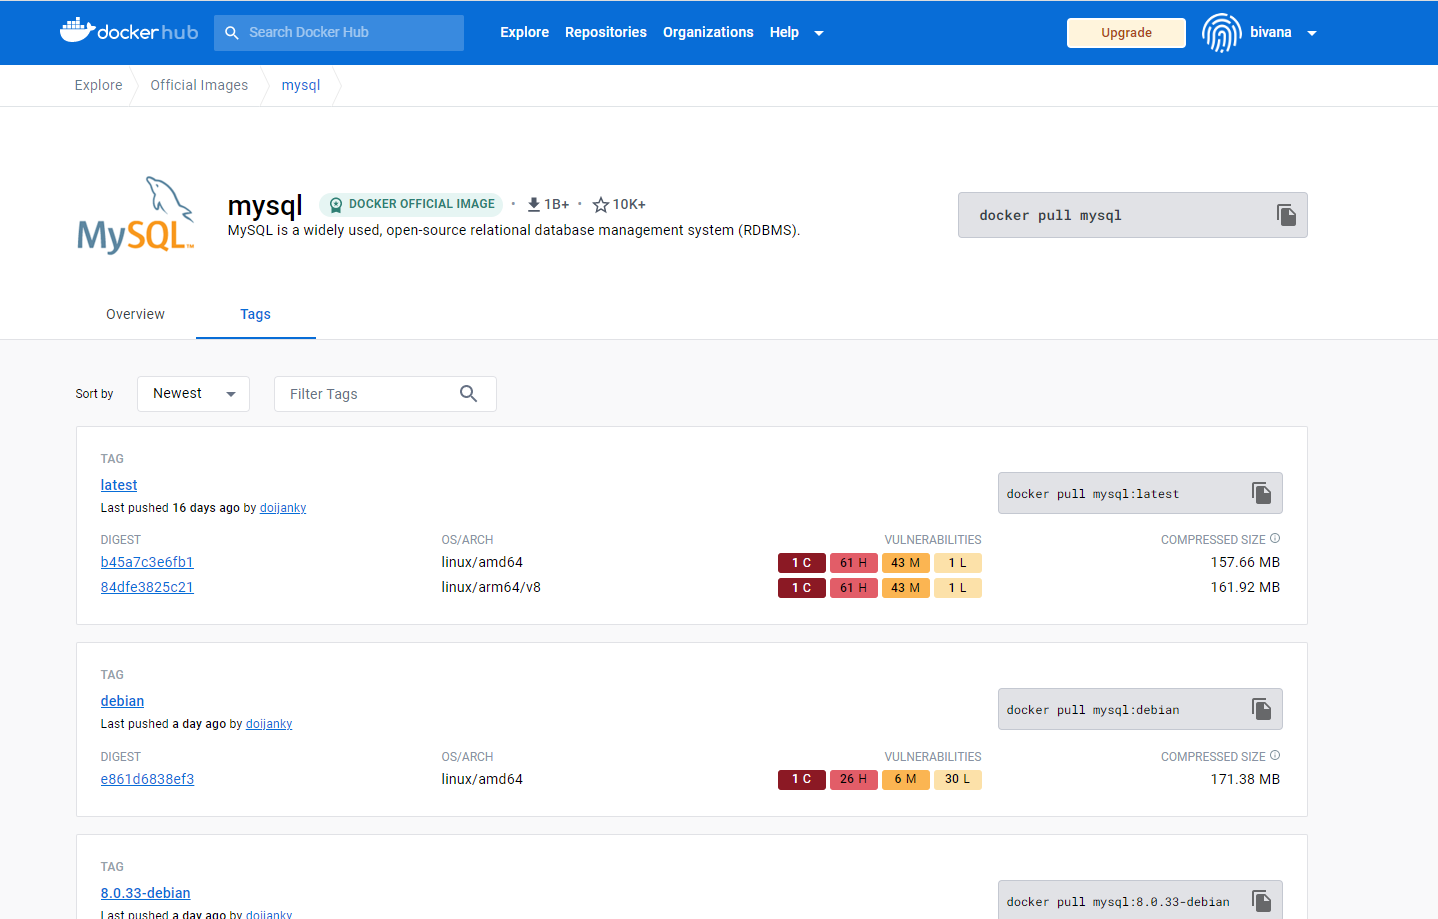Open the latest tag link

point(119,485)
